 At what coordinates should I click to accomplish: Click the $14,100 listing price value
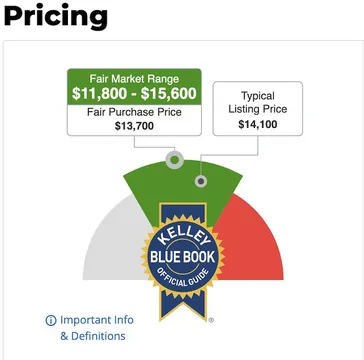[258, 124]
